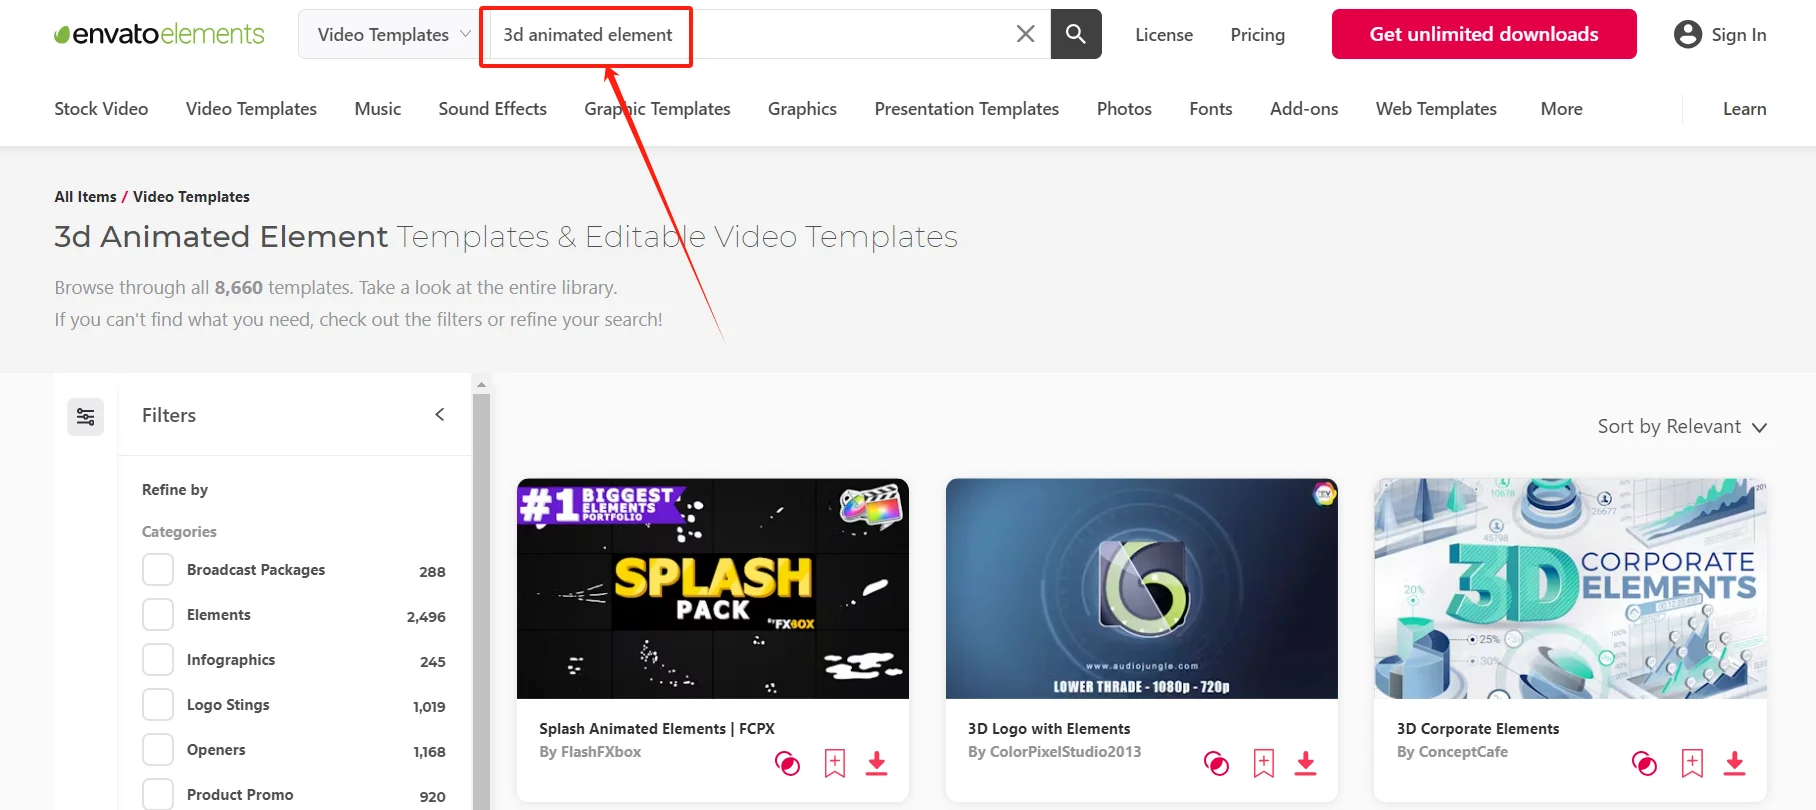
Task: Click the Sign In text link
Action: (x=1739, y=35)
